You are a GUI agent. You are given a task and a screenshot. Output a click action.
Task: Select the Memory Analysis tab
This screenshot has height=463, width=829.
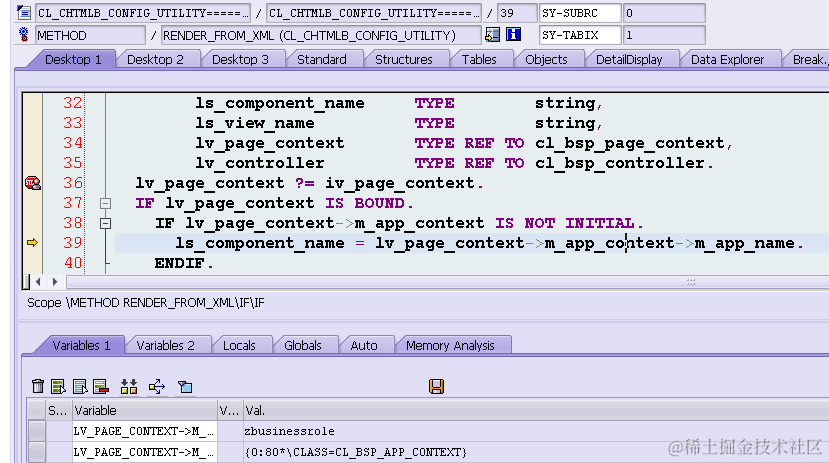[450, 345]
